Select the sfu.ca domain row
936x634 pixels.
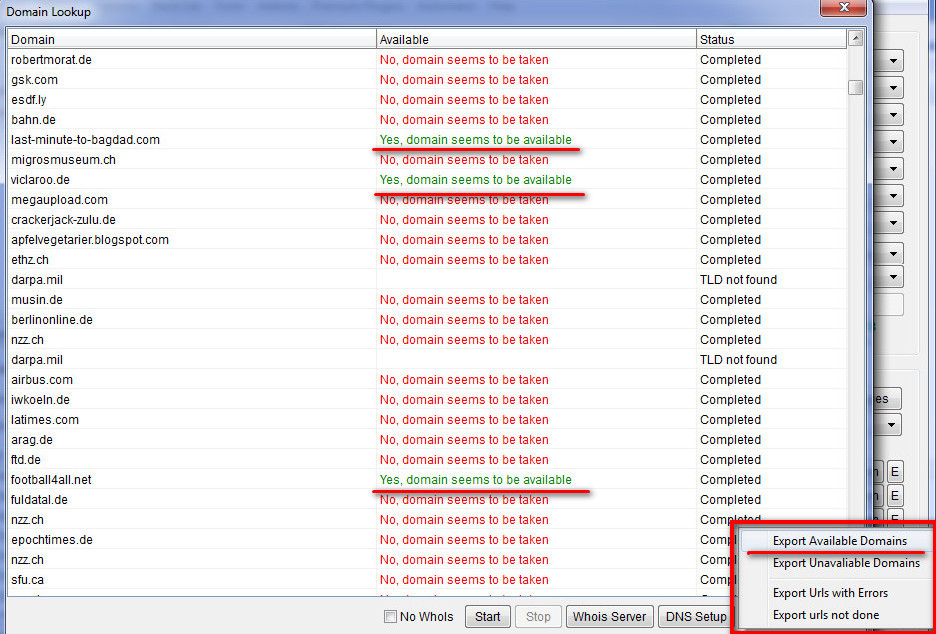427,580
